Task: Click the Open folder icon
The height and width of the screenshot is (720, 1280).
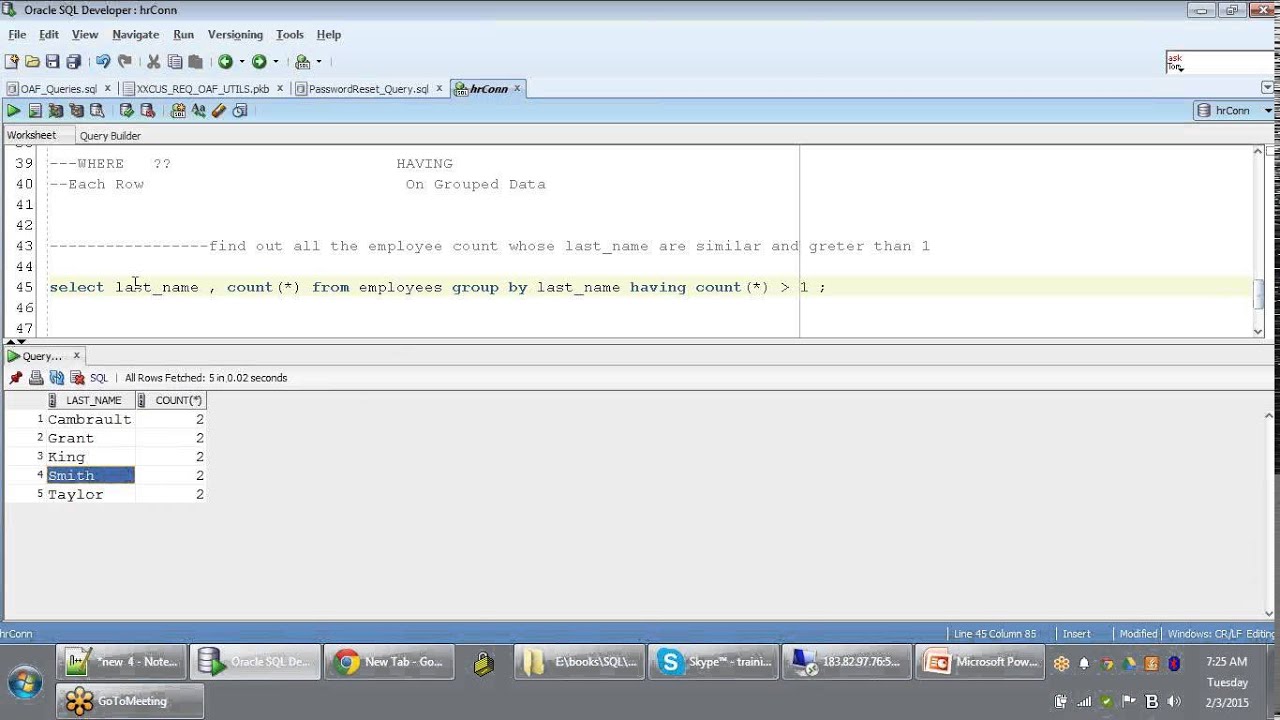Action: [32, 61]
